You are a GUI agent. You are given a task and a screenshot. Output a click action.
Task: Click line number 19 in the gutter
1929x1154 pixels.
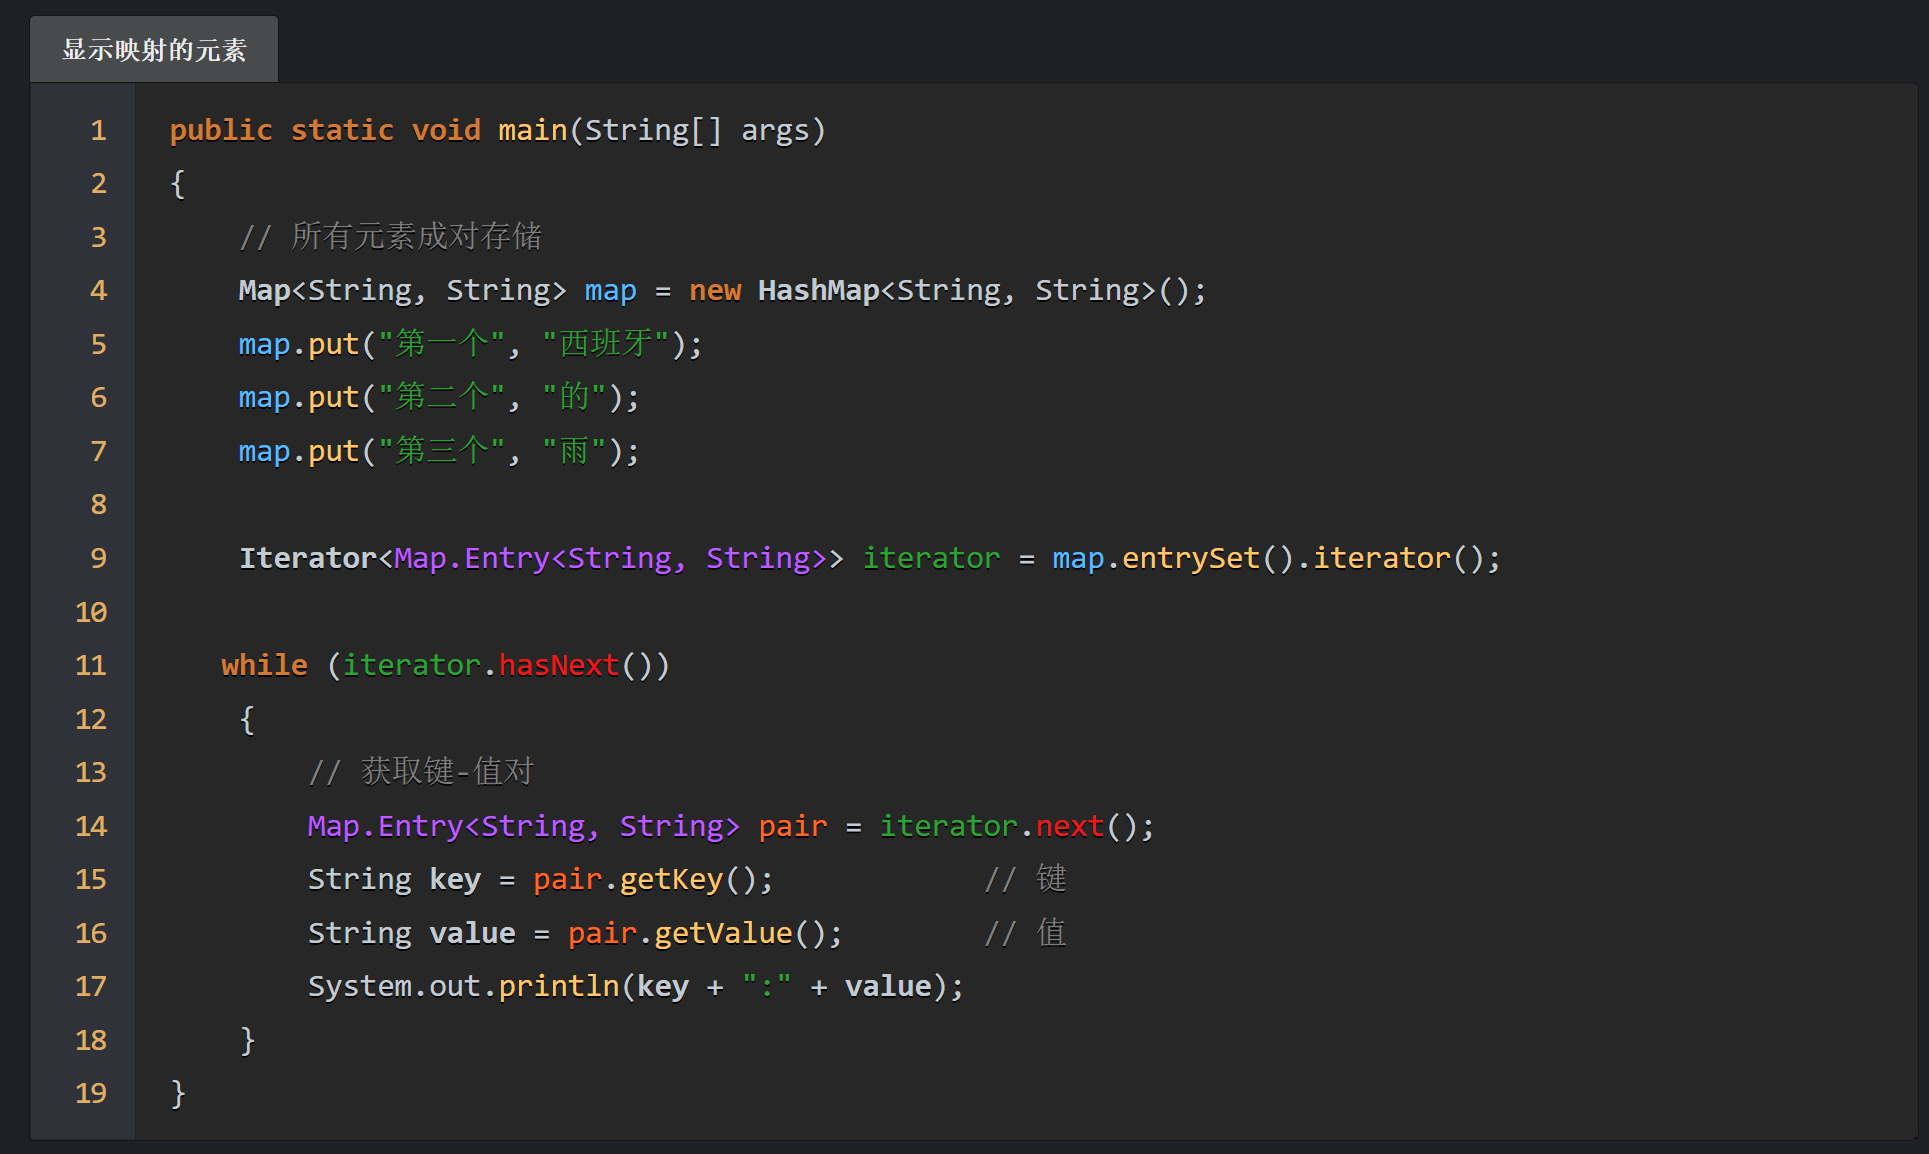[90, 1093]
